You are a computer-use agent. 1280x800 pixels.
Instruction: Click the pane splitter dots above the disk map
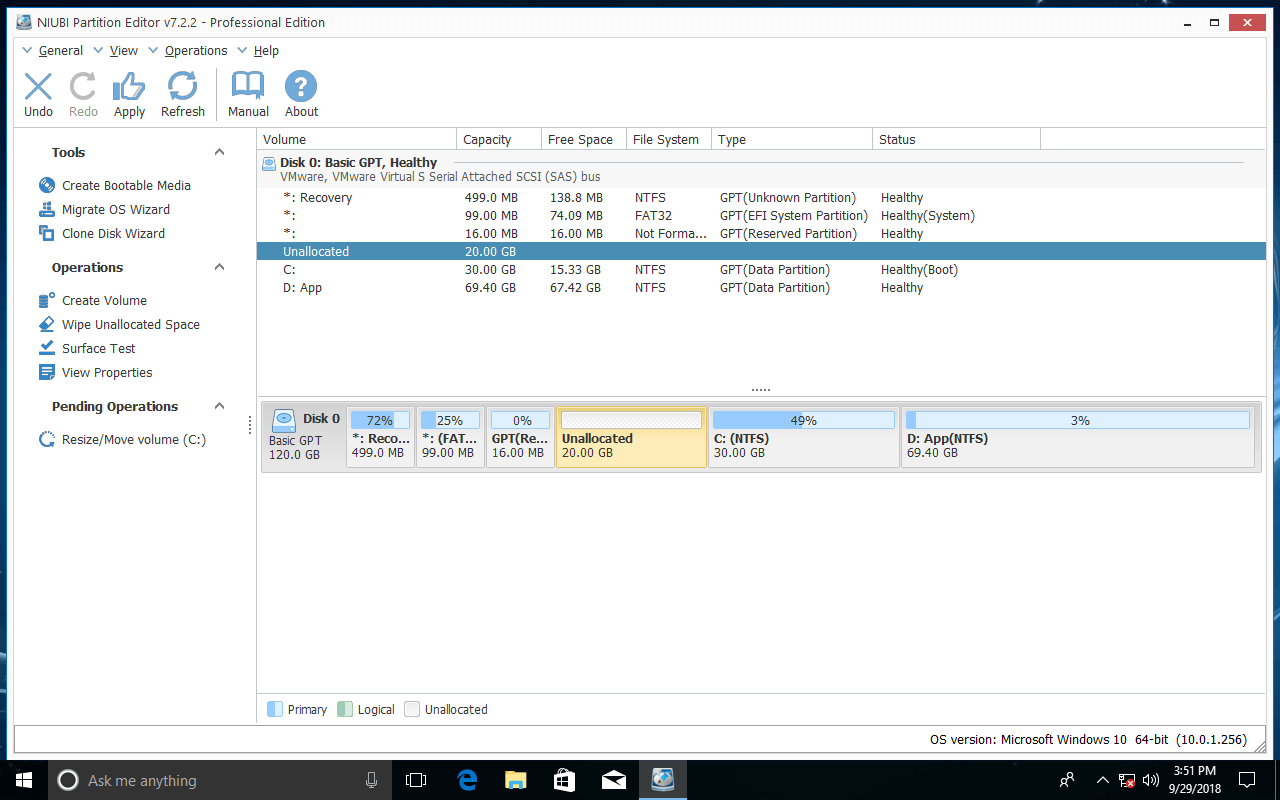click(x=761, y=389)
